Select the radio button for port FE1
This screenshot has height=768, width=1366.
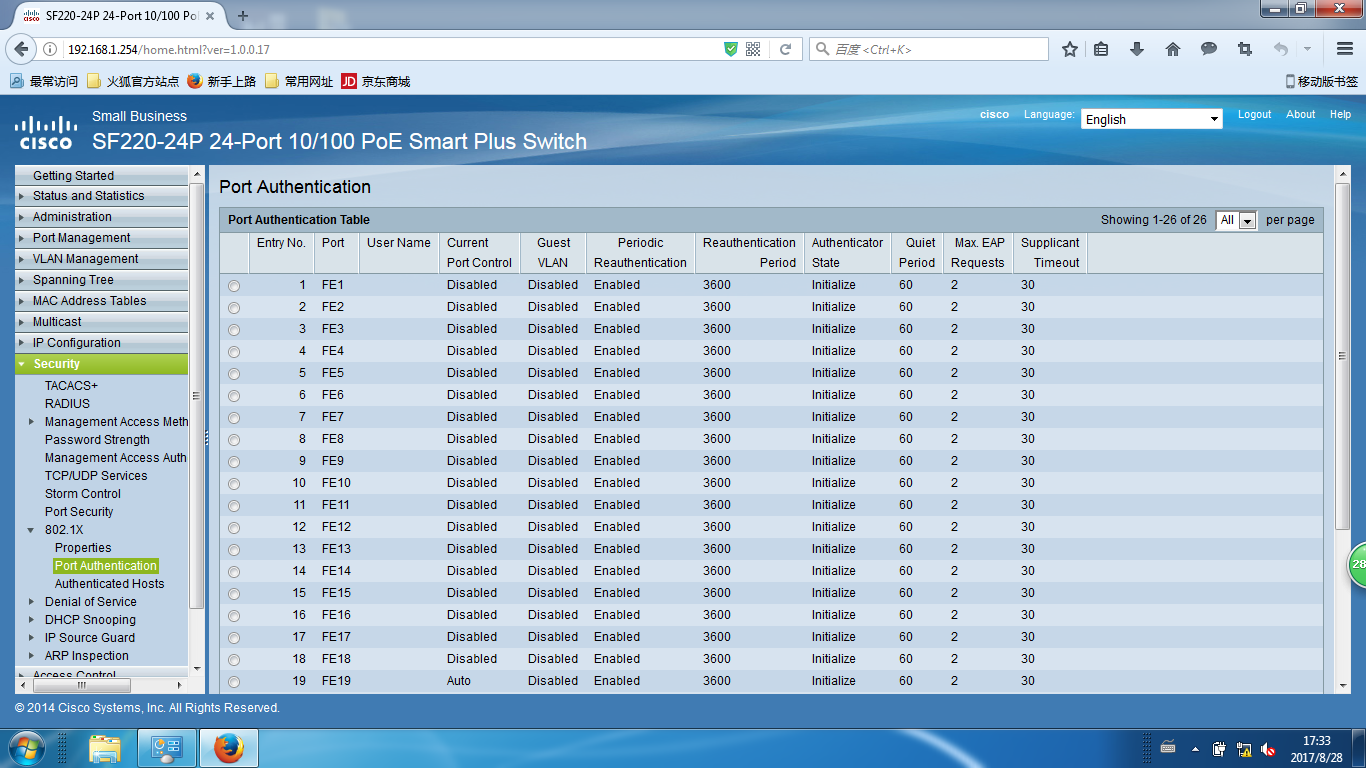pos(234,286)
